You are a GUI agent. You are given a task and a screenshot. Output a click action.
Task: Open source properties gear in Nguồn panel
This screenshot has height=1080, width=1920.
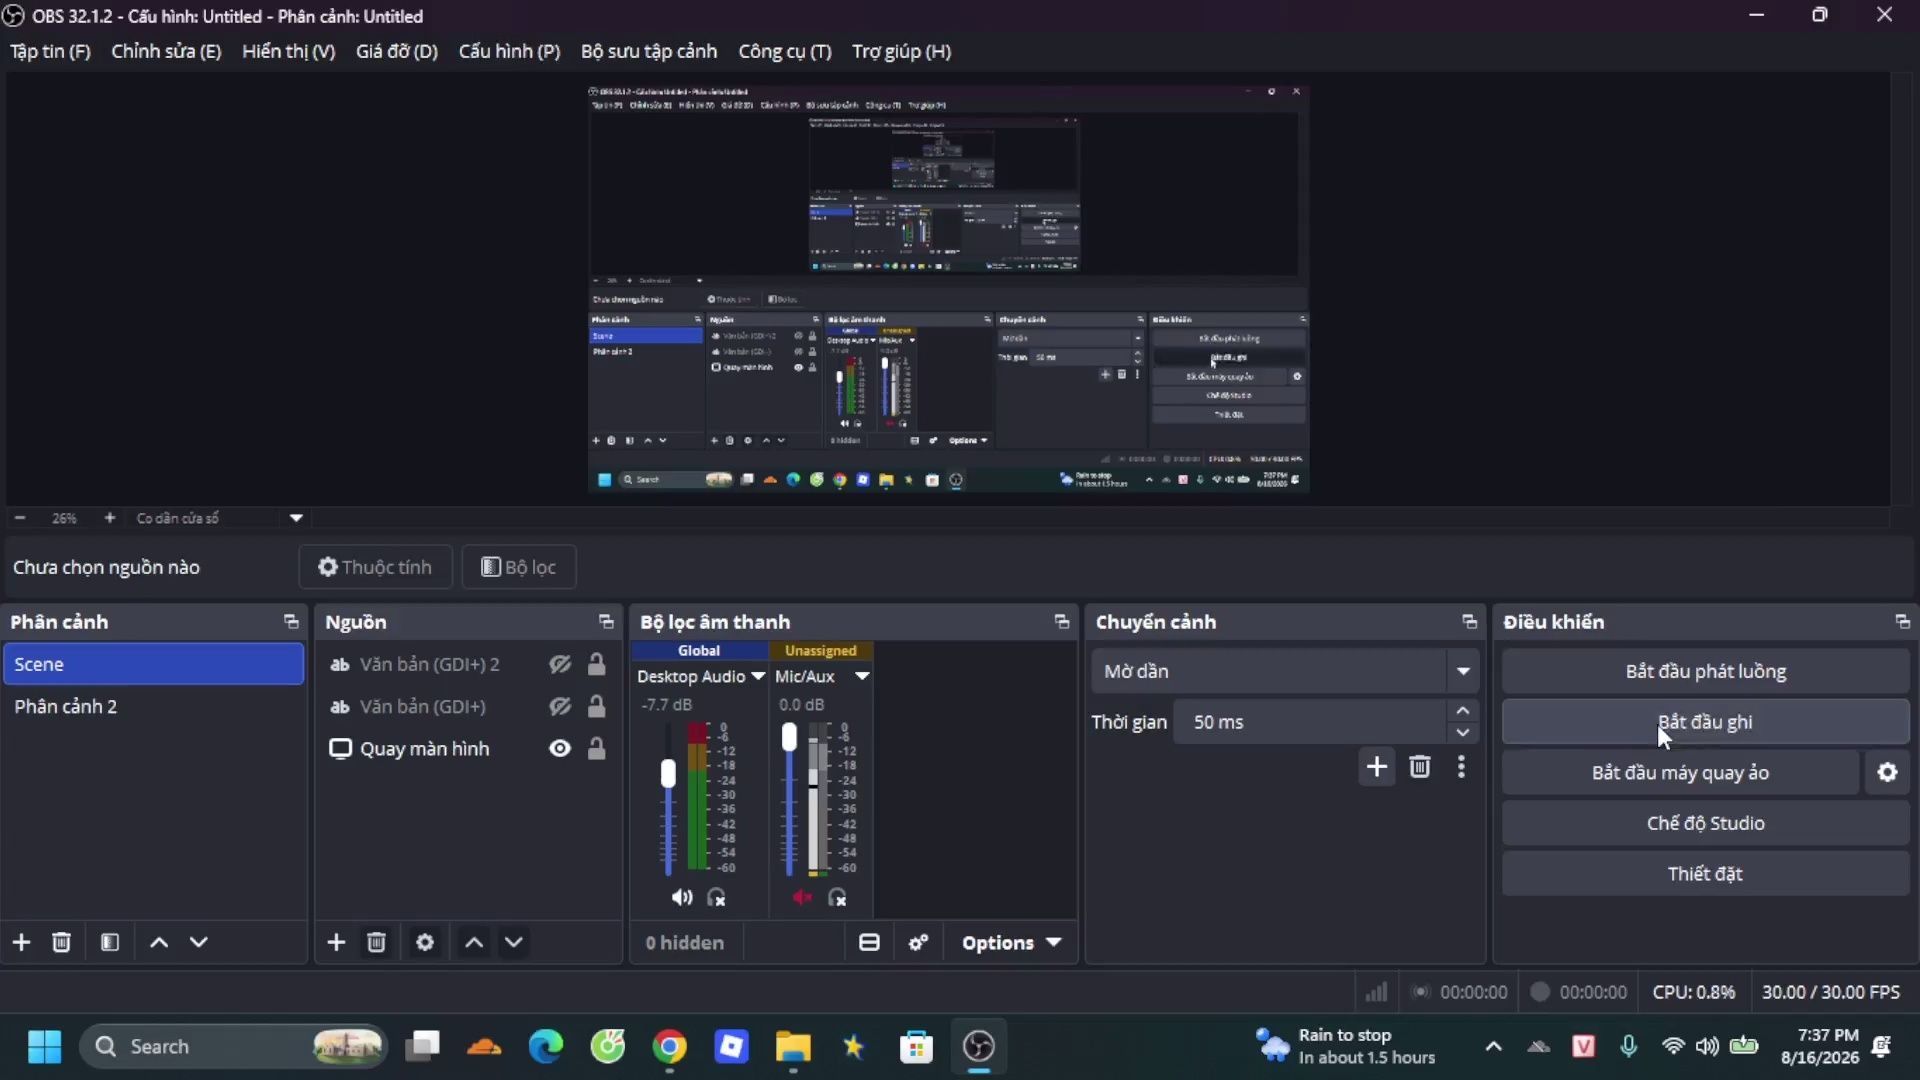[x=425, y=942]
